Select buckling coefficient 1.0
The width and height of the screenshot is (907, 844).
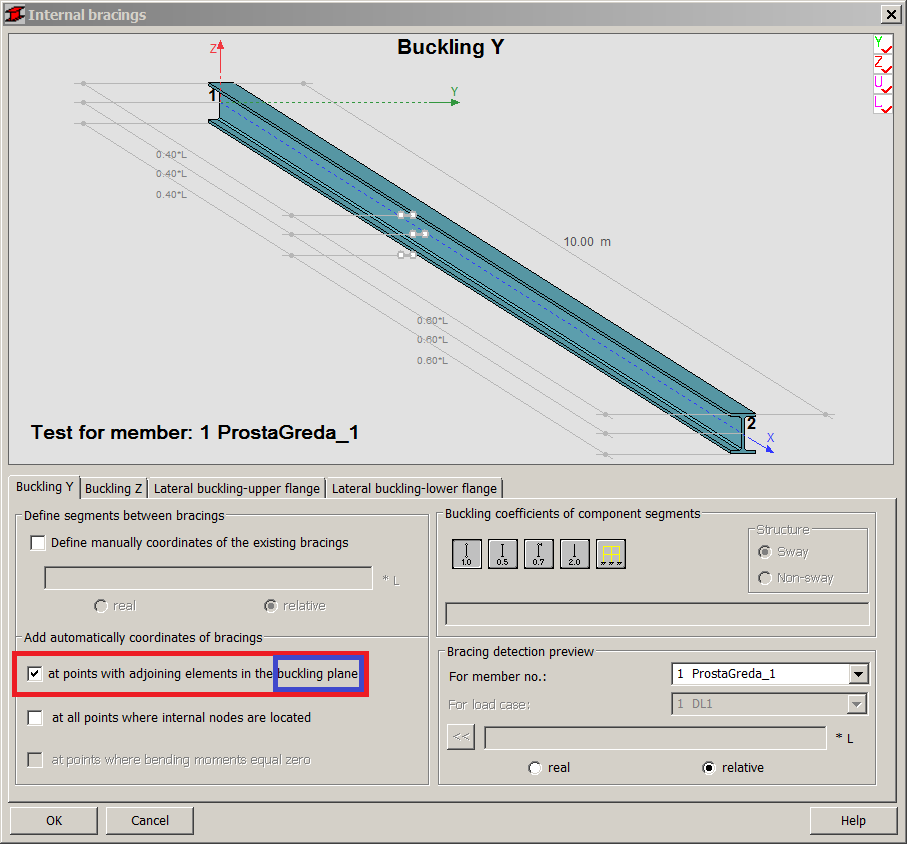pyautogui.click(x=466, y=554)
